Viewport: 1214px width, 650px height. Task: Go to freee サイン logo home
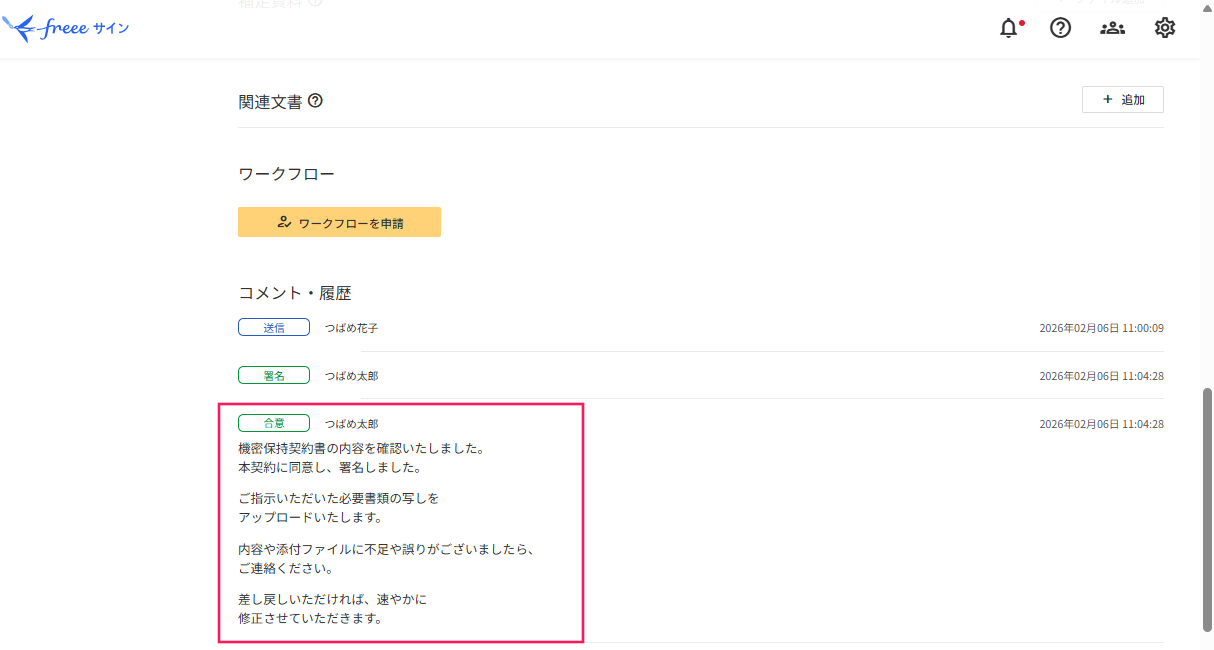coord(66,28)
